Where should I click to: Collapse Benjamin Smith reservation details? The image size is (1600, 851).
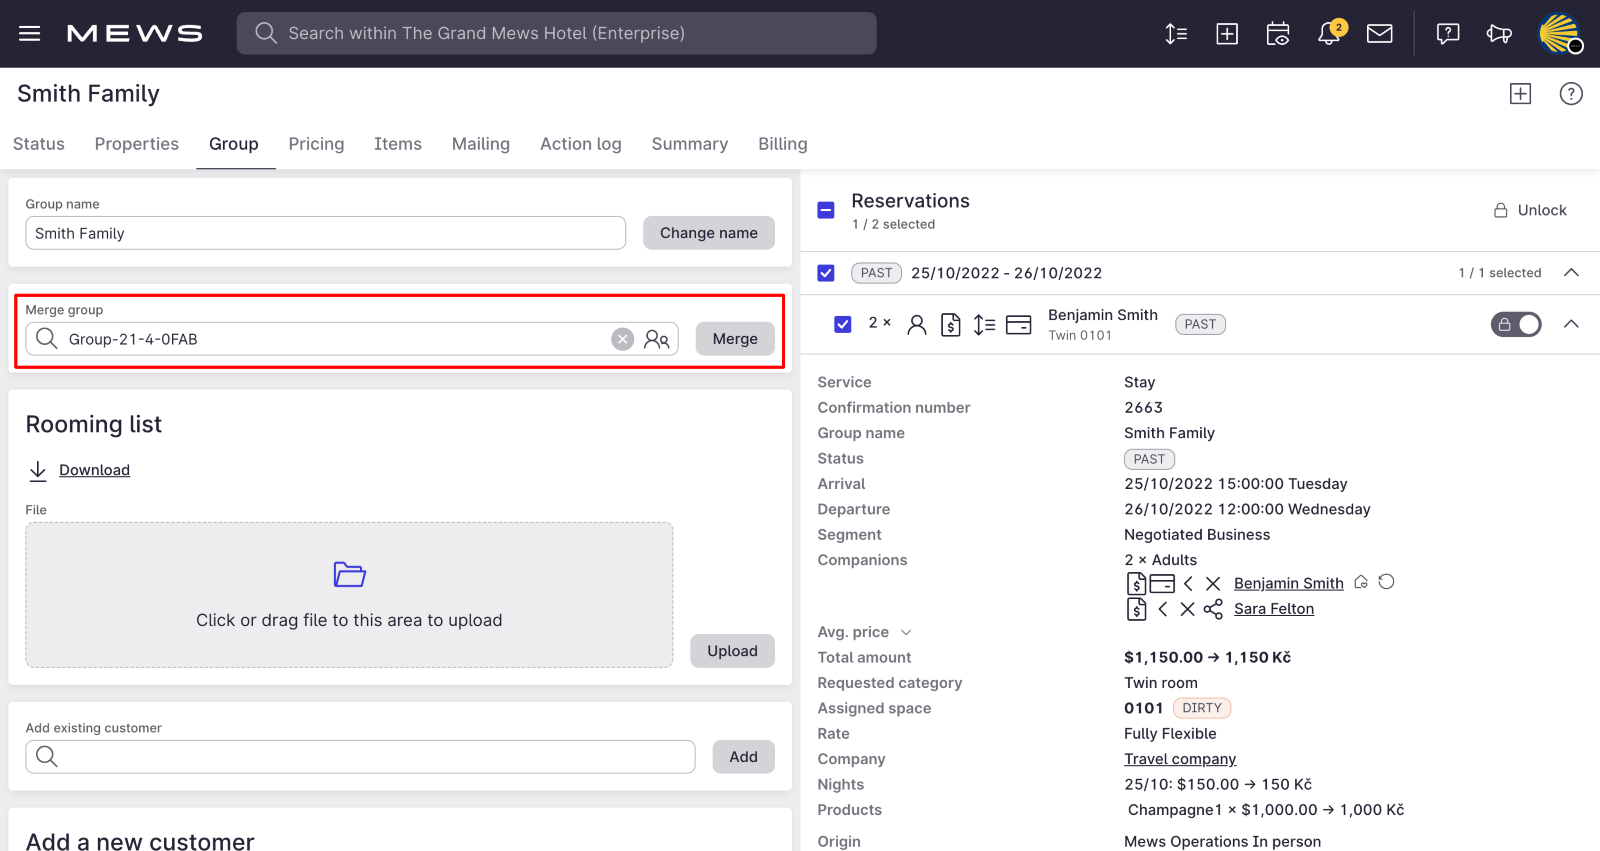coord(1571,324)
